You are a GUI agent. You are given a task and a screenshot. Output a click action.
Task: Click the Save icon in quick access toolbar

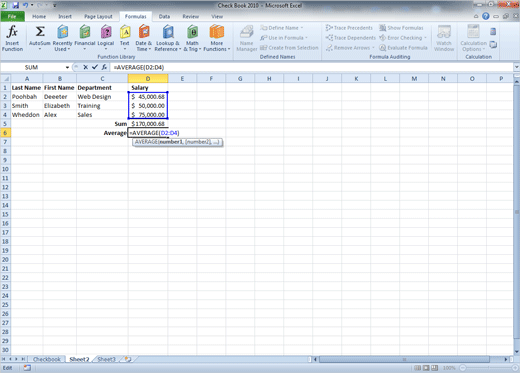(x=15, y=5)
